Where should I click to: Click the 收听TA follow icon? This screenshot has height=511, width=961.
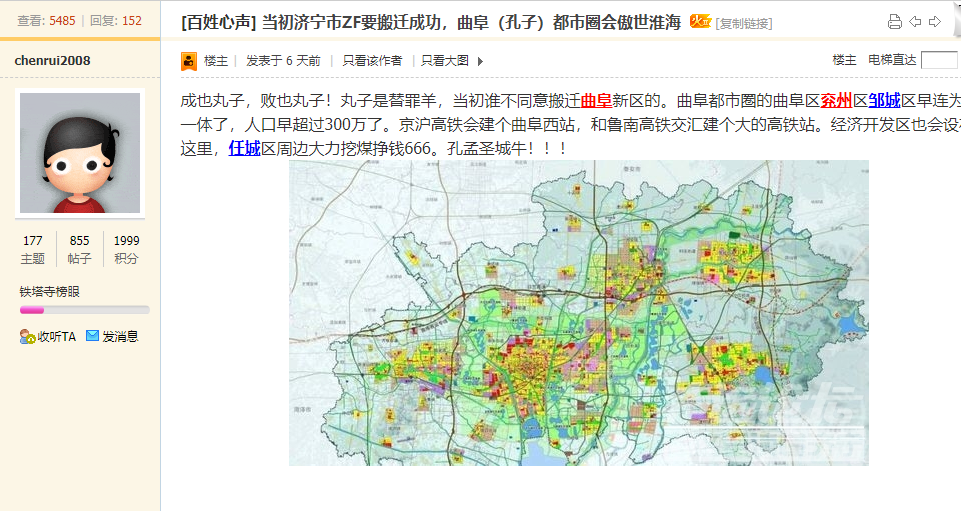[28, 336]
